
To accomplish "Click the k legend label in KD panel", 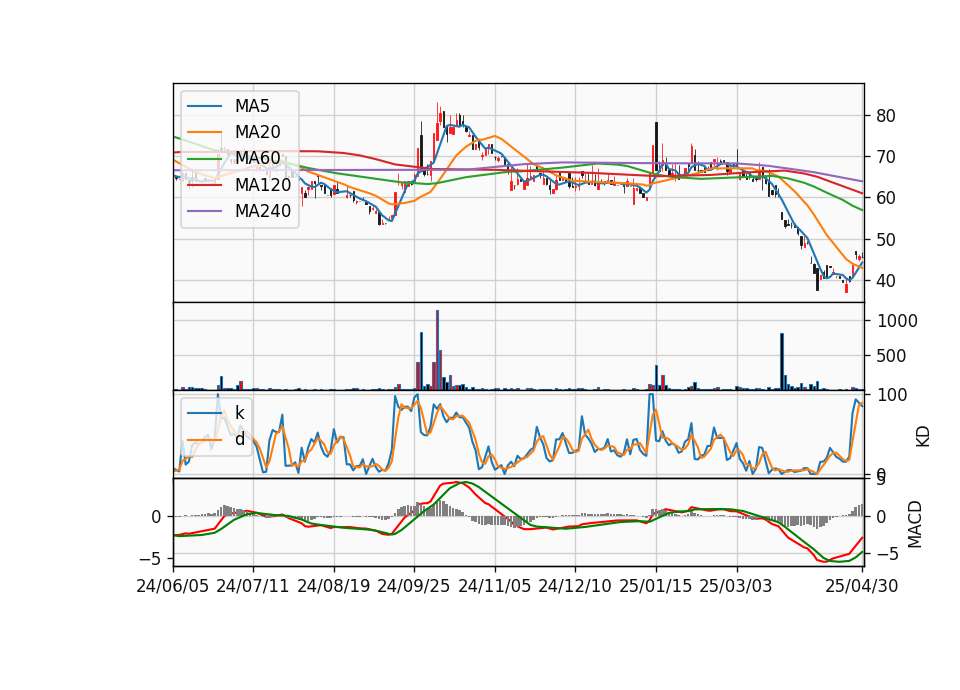I will pyautogui.click(x=239, y=413).
